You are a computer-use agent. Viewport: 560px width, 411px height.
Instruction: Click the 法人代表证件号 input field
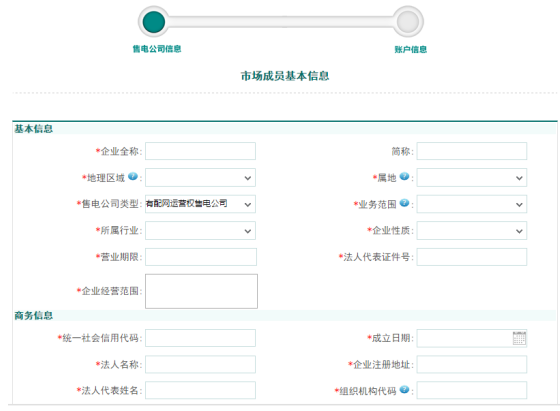point(472,257)
